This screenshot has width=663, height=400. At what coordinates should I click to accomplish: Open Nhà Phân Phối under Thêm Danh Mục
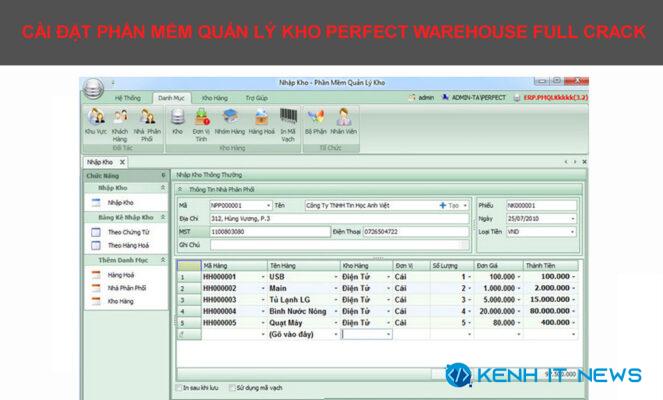coord(126,288)
